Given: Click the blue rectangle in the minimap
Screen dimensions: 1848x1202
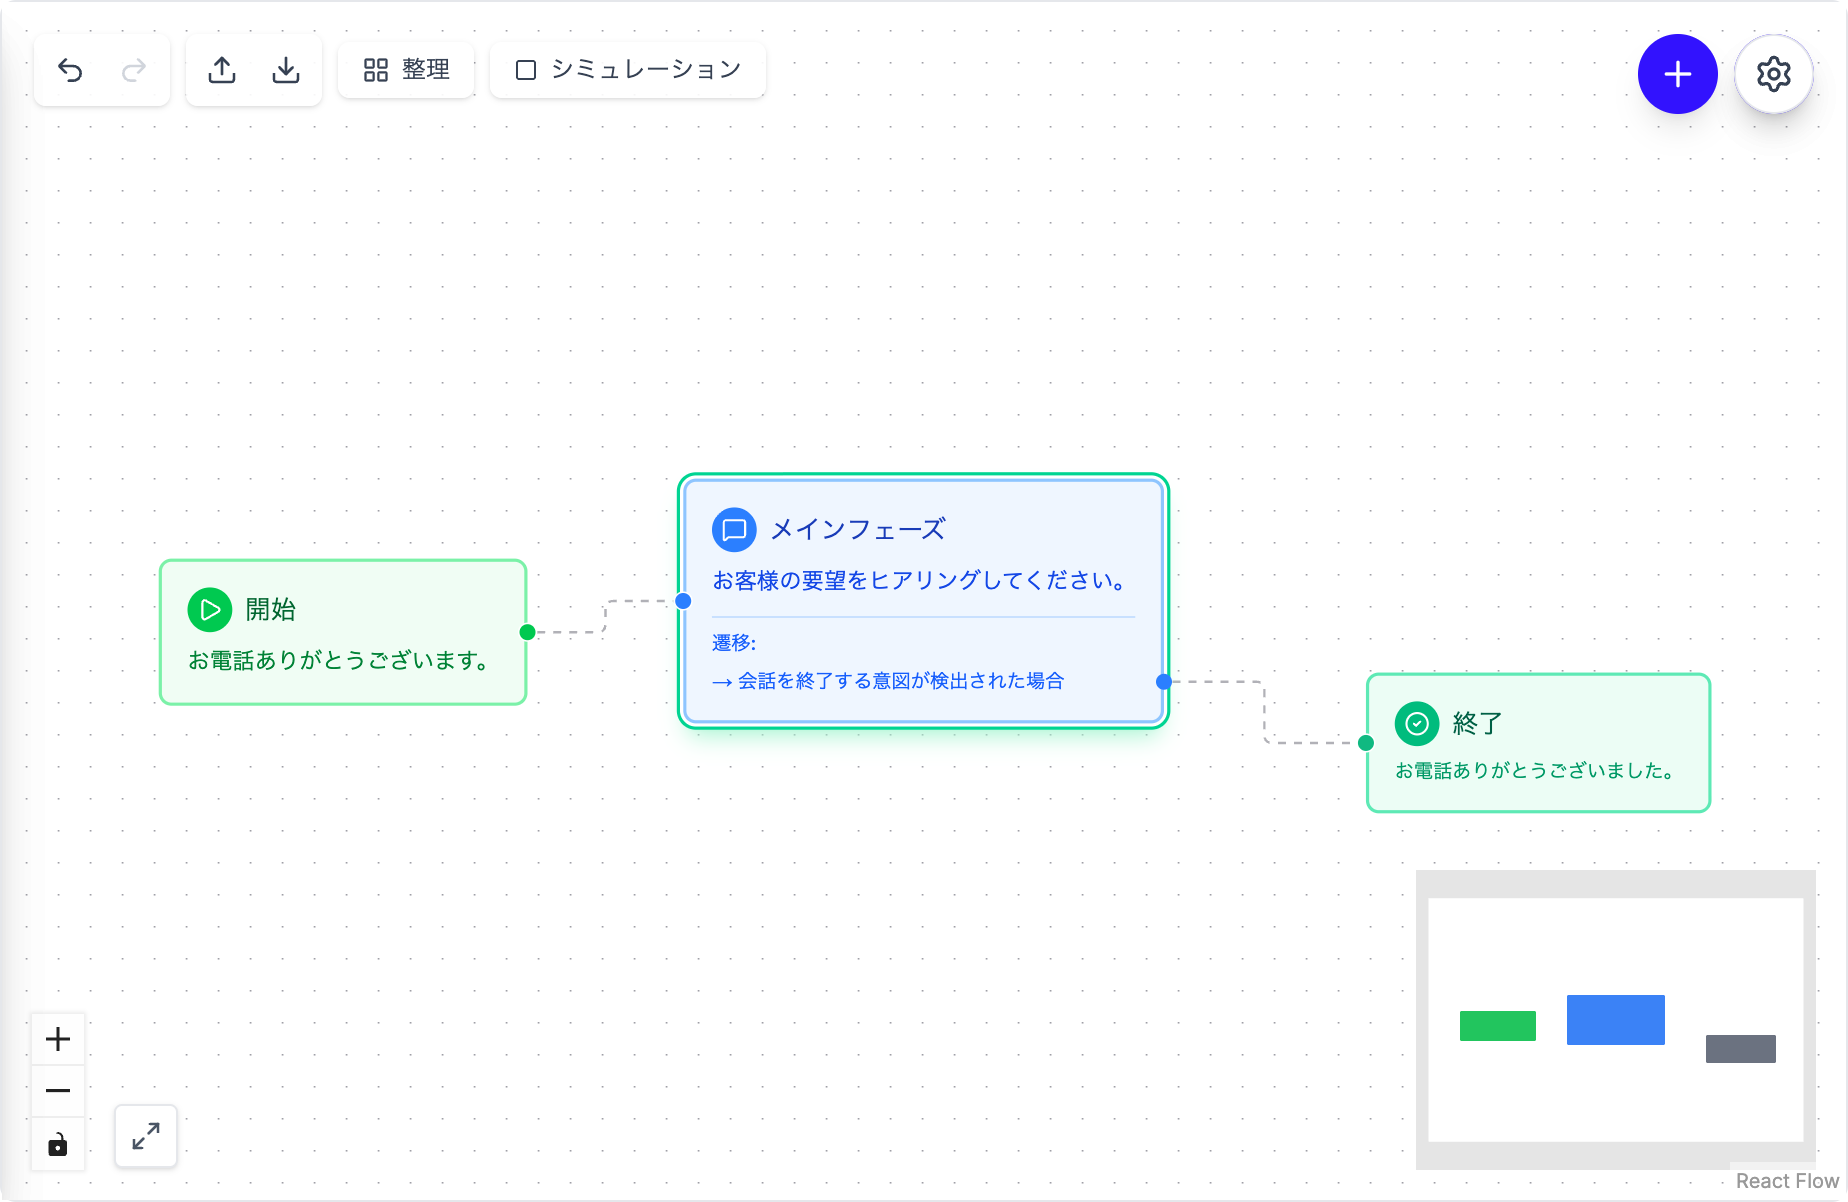Looking at the screenshot, I should click(x=1616, y=1020).
